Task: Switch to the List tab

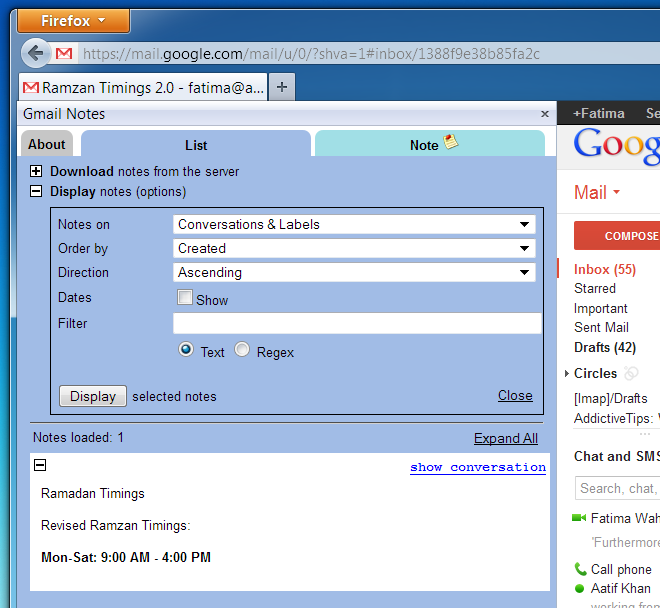Action: tap(196, 144)
